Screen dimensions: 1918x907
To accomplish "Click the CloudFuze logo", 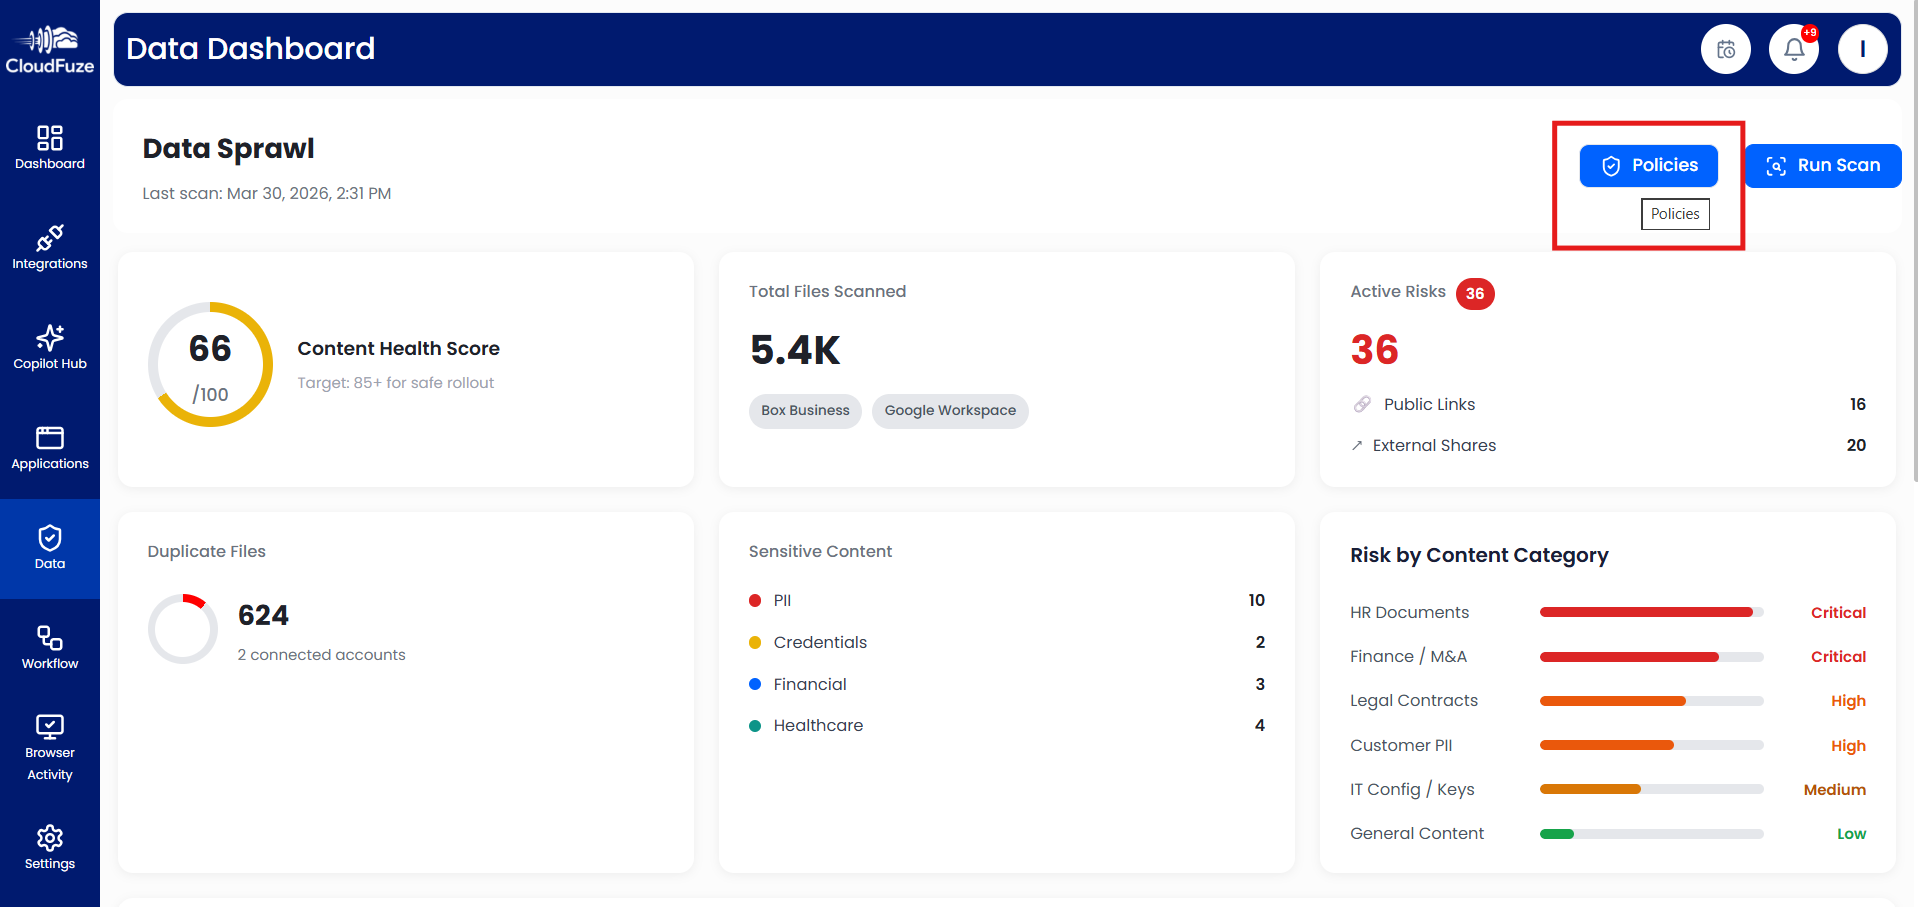I will coord(49,48).
